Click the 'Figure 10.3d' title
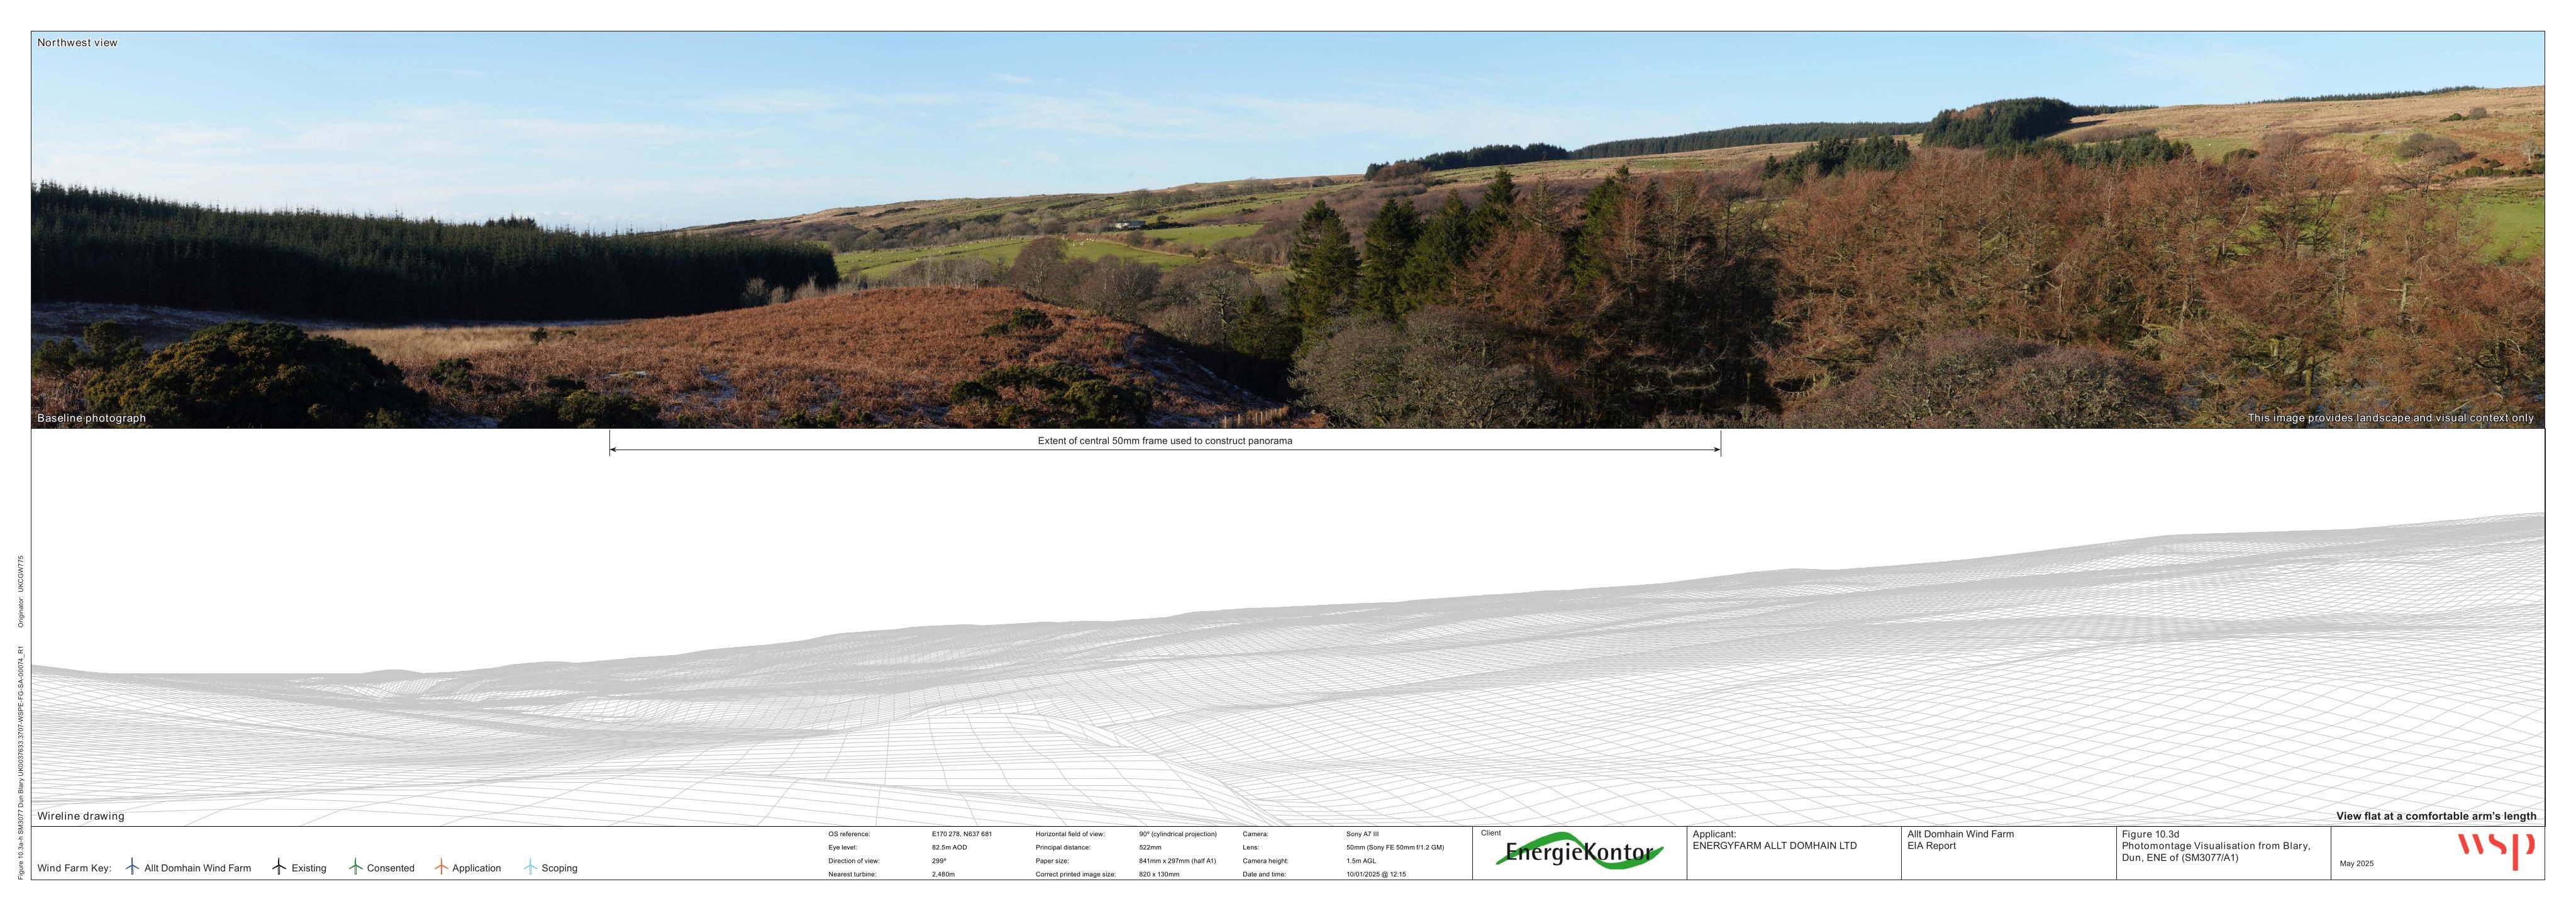 [x=2150, y=834]
